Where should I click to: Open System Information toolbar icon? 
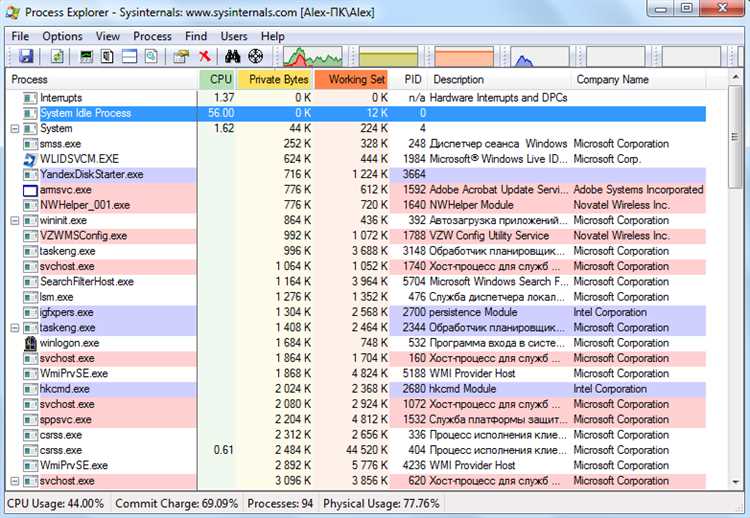pos(86,56)
